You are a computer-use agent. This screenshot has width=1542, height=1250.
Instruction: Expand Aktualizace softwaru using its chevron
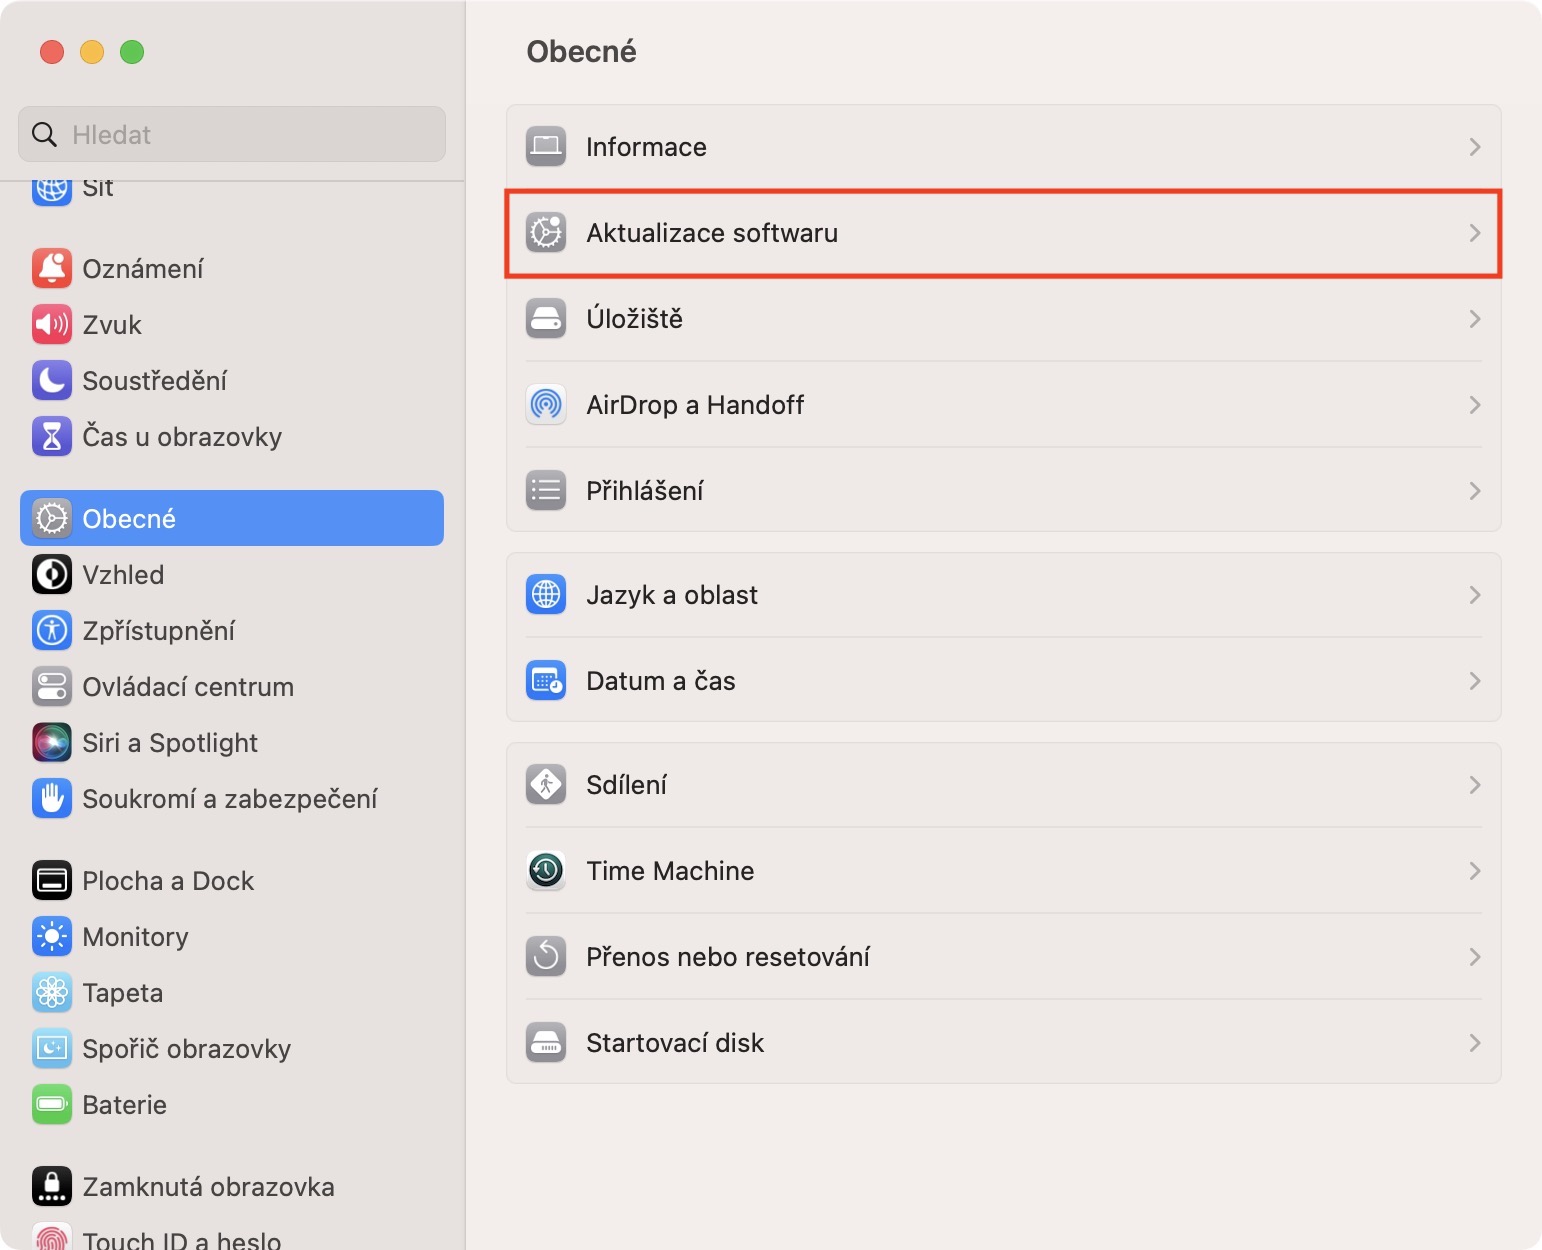[x=1475, y=233]
